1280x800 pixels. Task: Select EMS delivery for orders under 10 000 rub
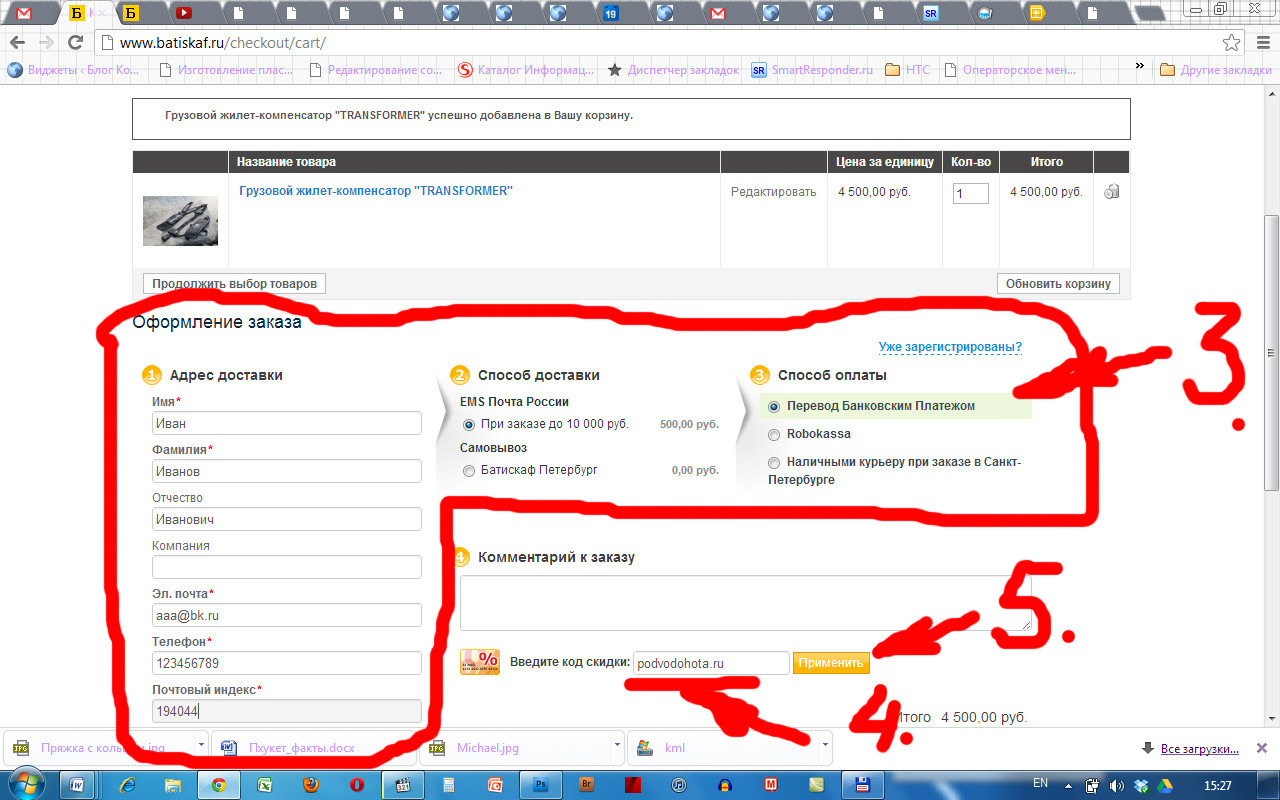coord(469,424)
